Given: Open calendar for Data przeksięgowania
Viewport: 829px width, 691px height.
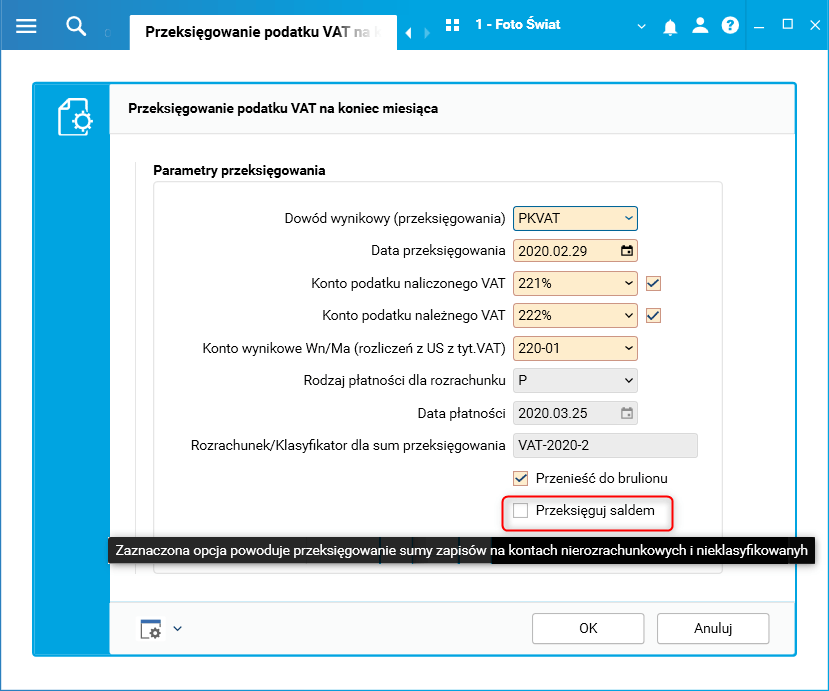Looking at the screenshot, I should point(627,251).
